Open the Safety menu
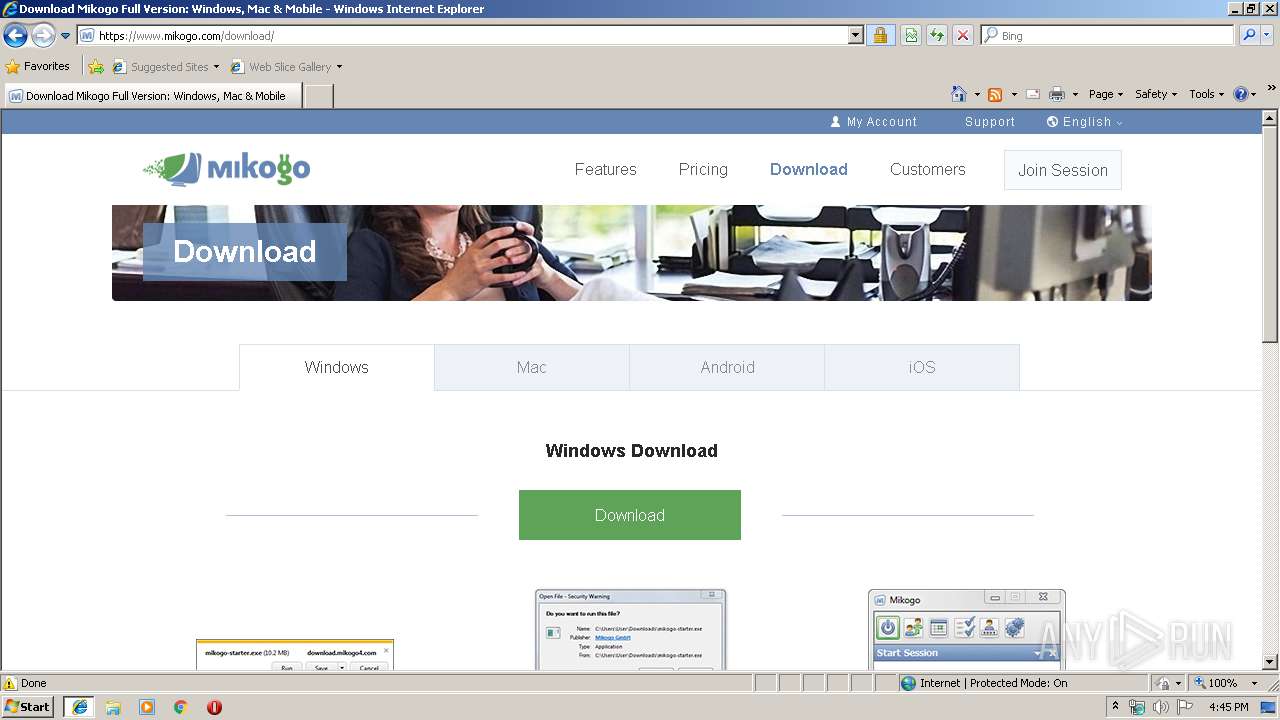Image resolution: width=1280 pixels, height=720 pixels. coord(1156,94)
